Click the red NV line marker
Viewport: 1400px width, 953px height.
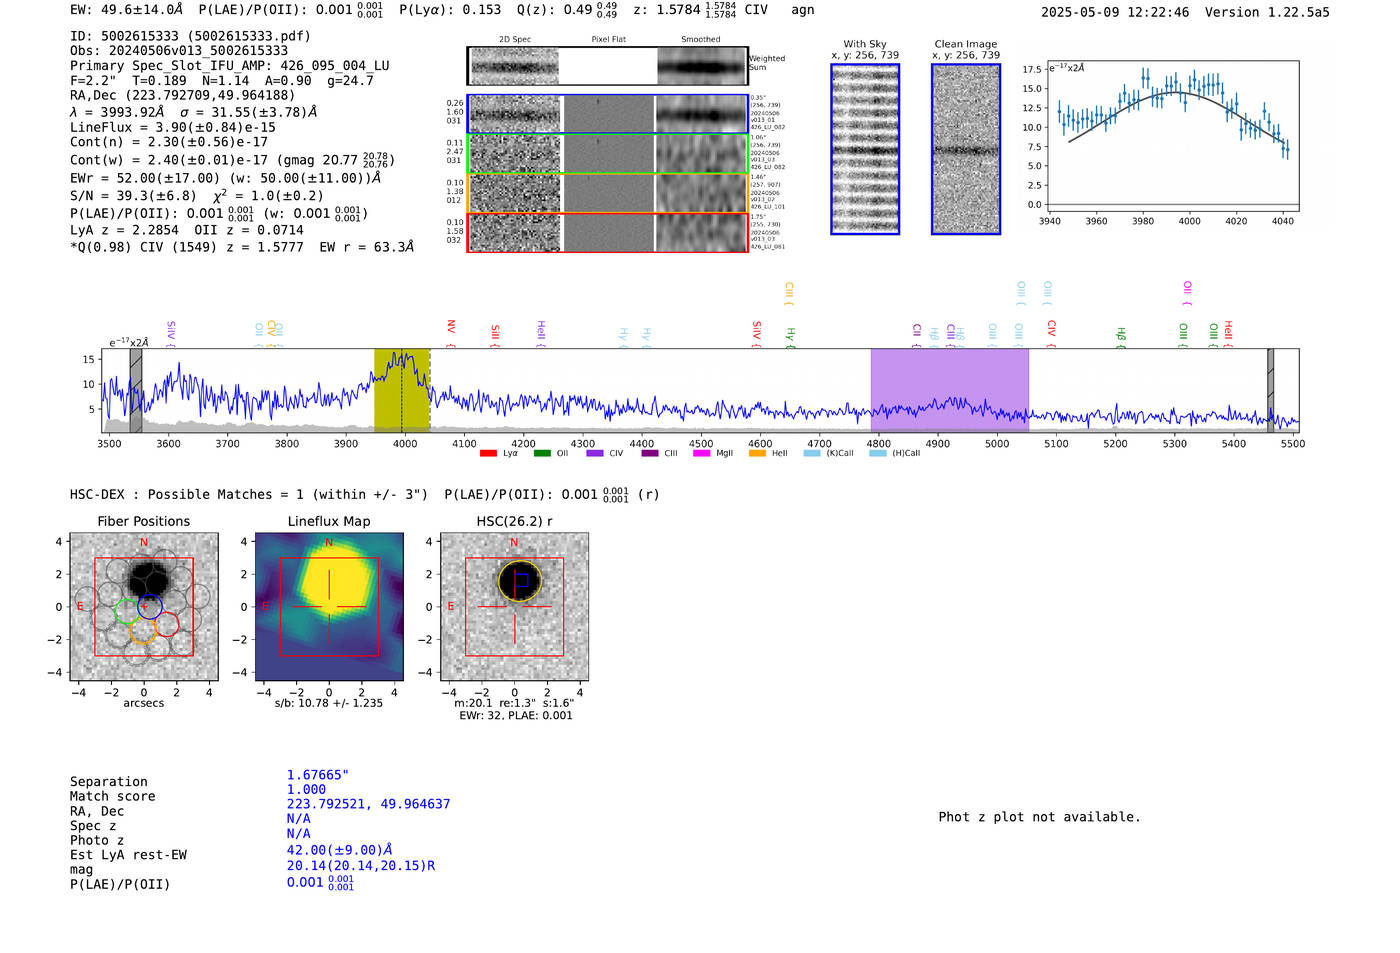(451, 331)
